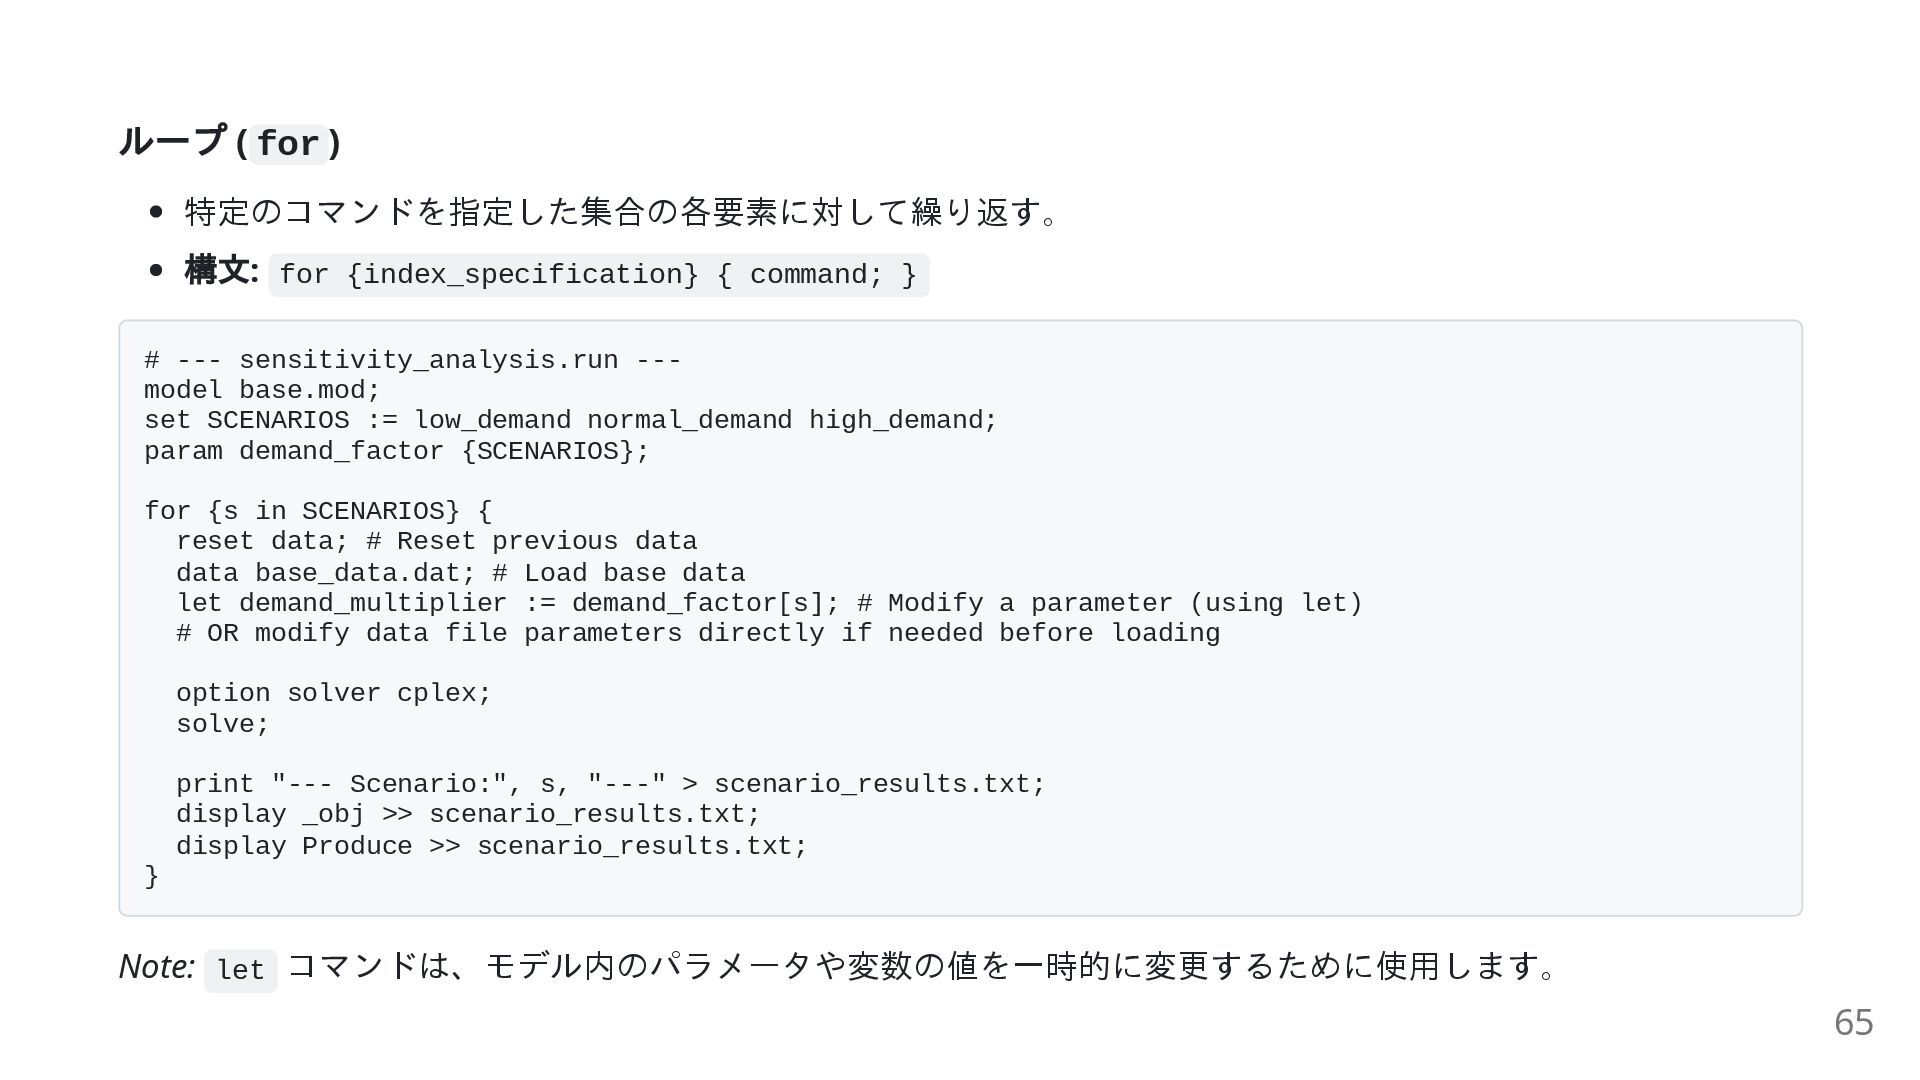Click the data base_data.dat; line
Viewport: 1920px width, 1080px height.
(460, 573)
